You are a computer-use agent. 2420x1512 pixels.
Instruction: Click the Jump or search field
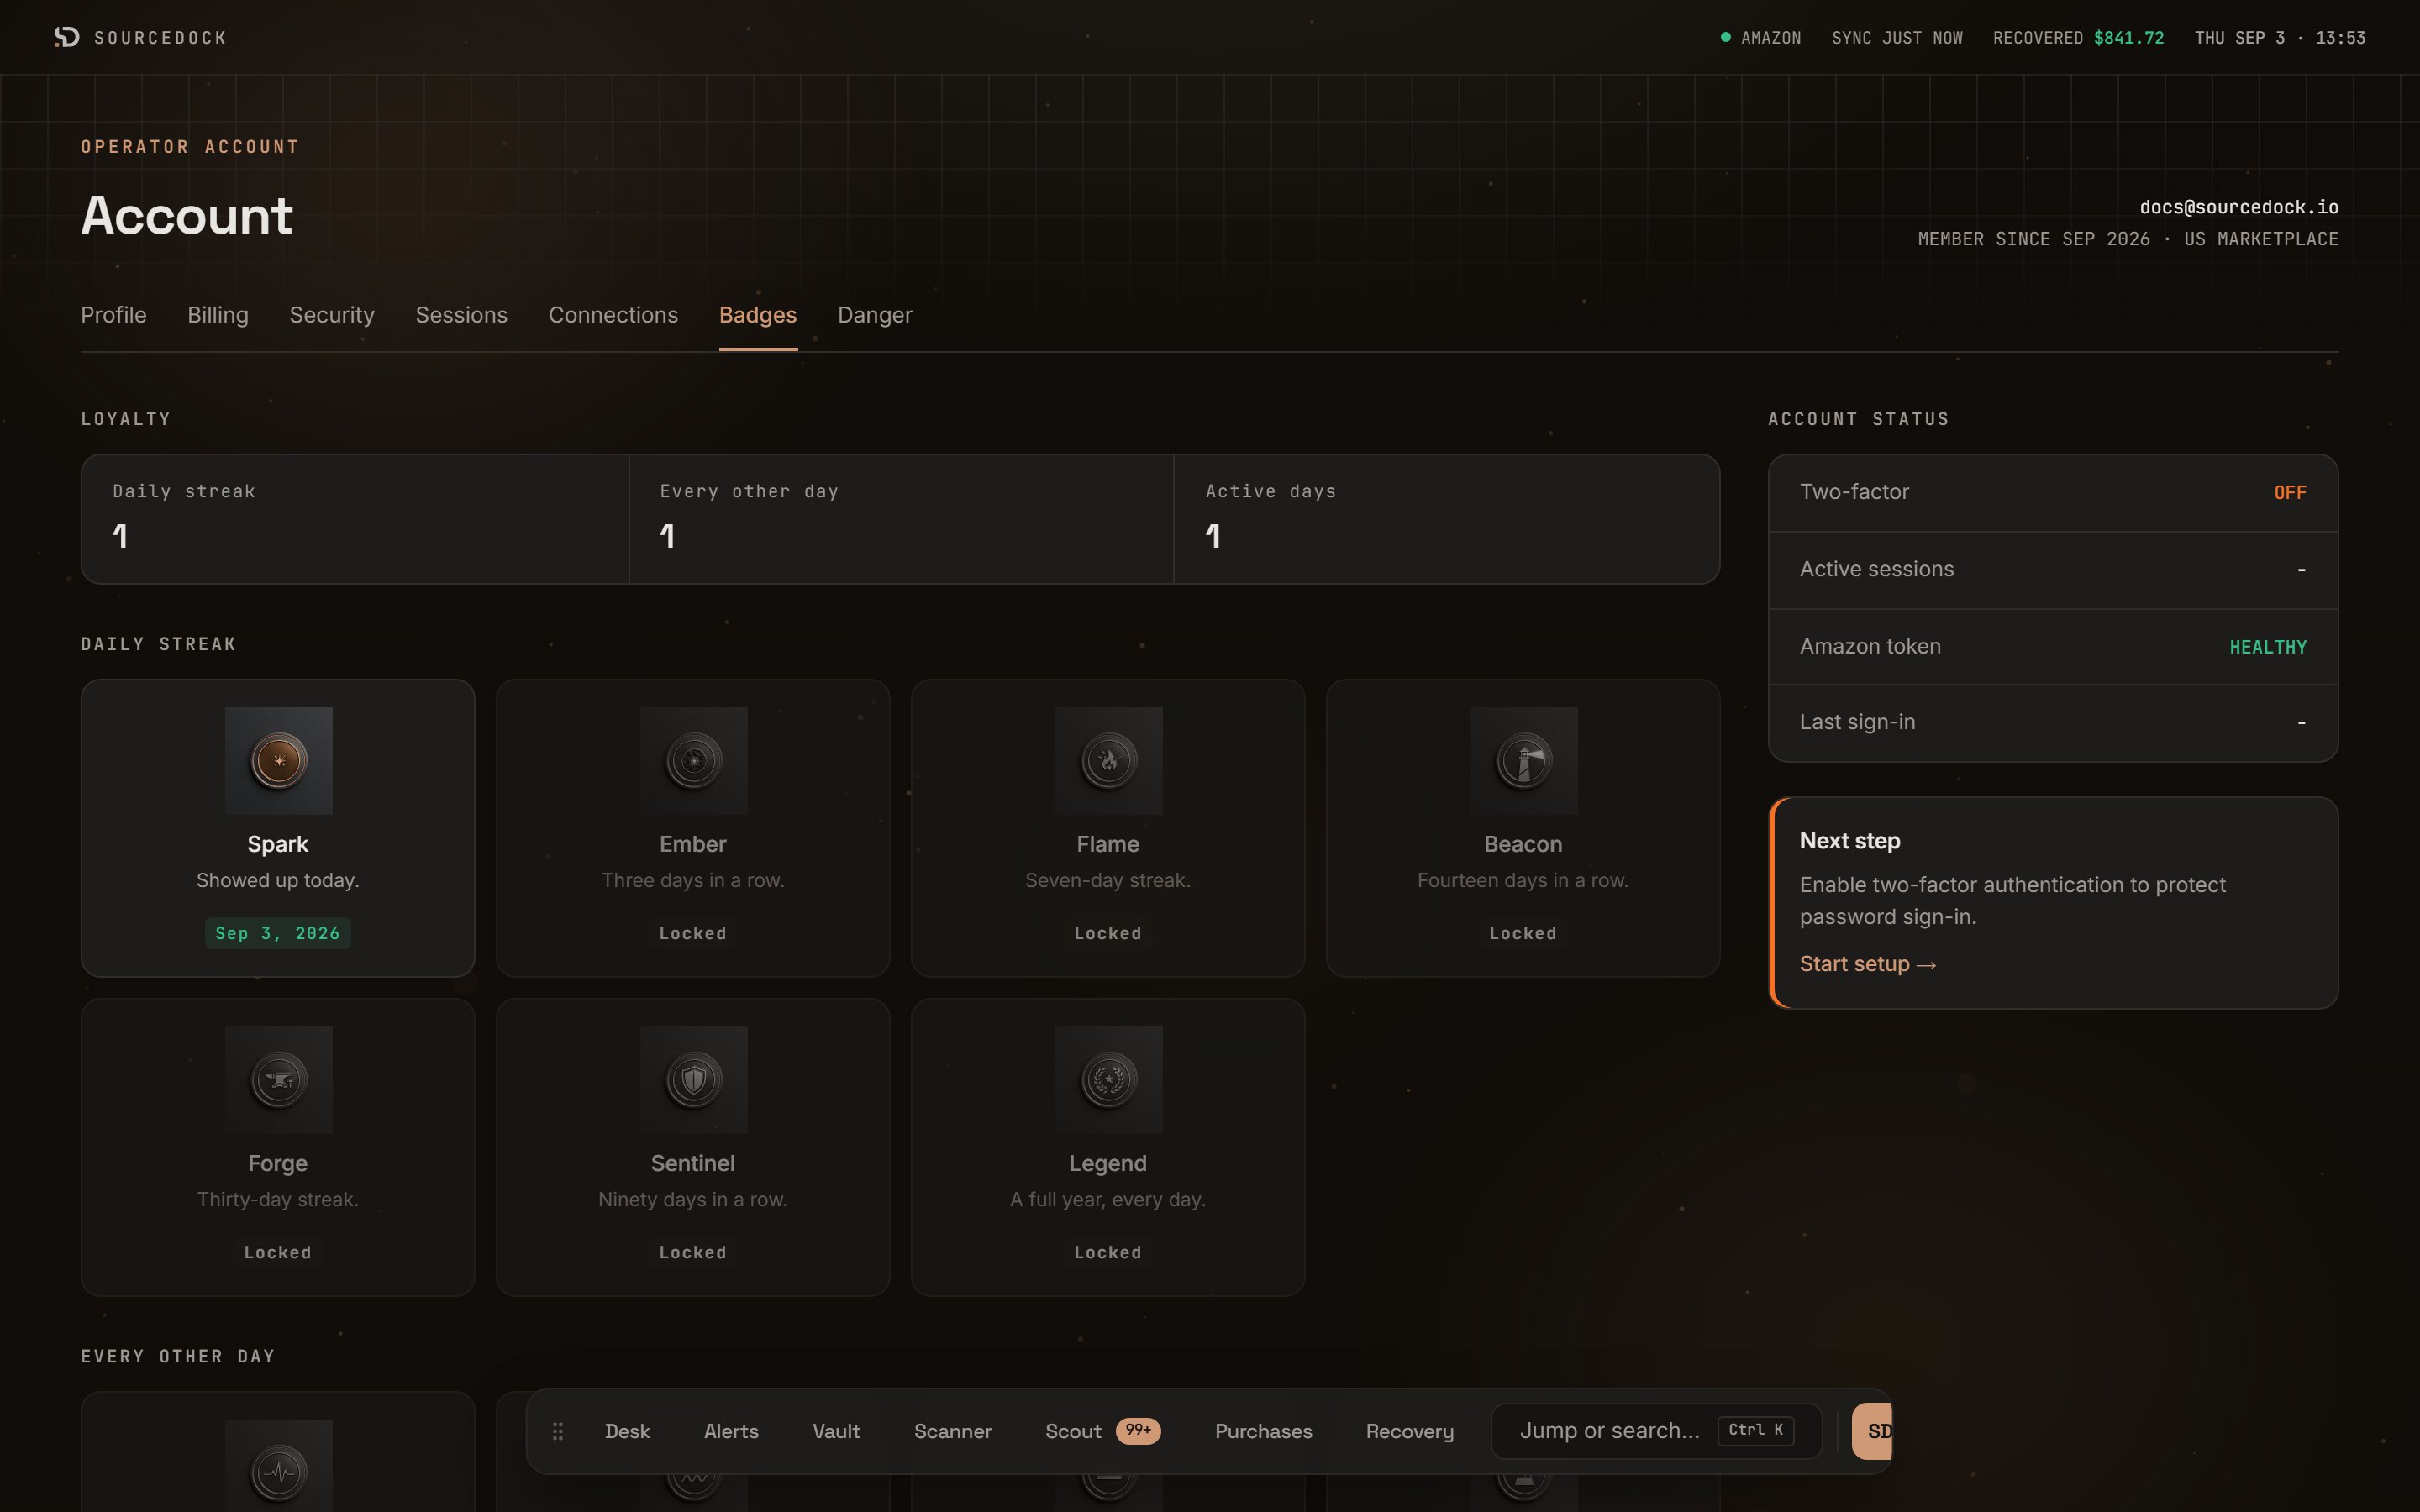pos(1656,1431)
